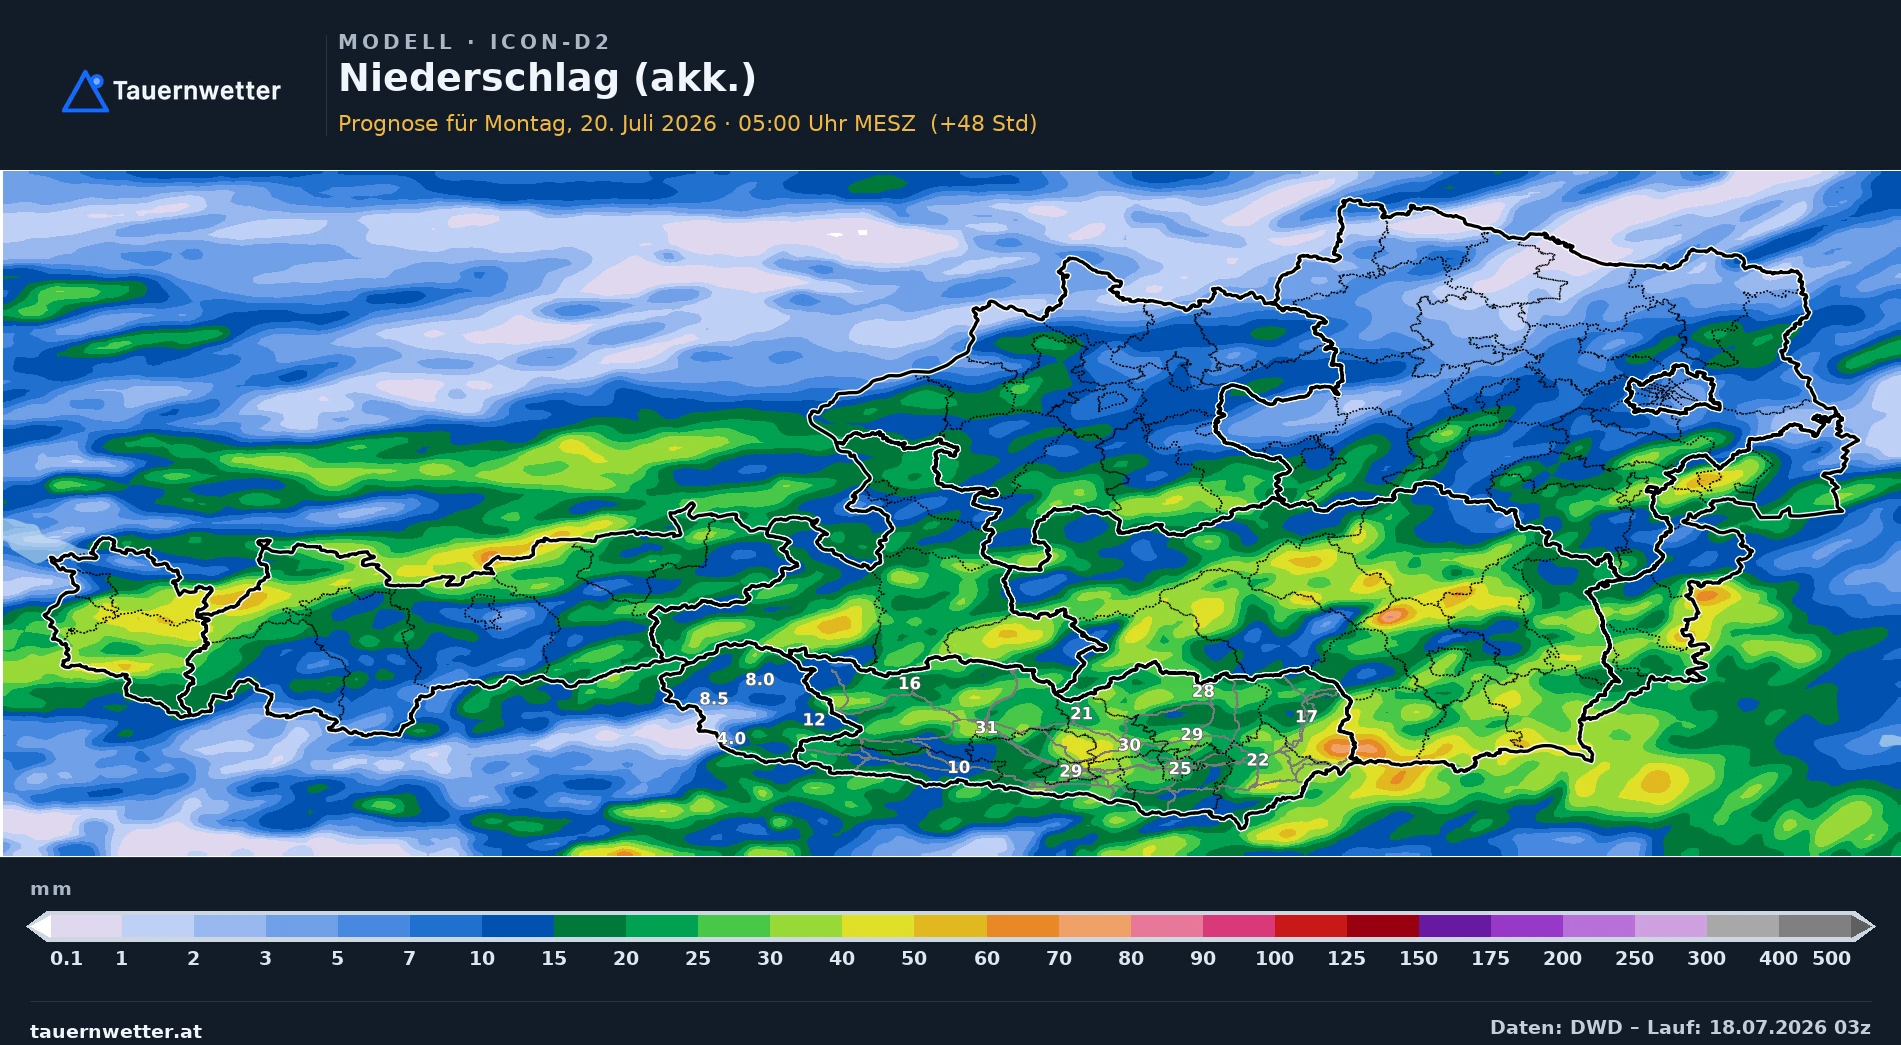This screenshot has height=1045, width=1901.
Task: Click the white left arrow of the legend
Action: (x=38, y=926)
